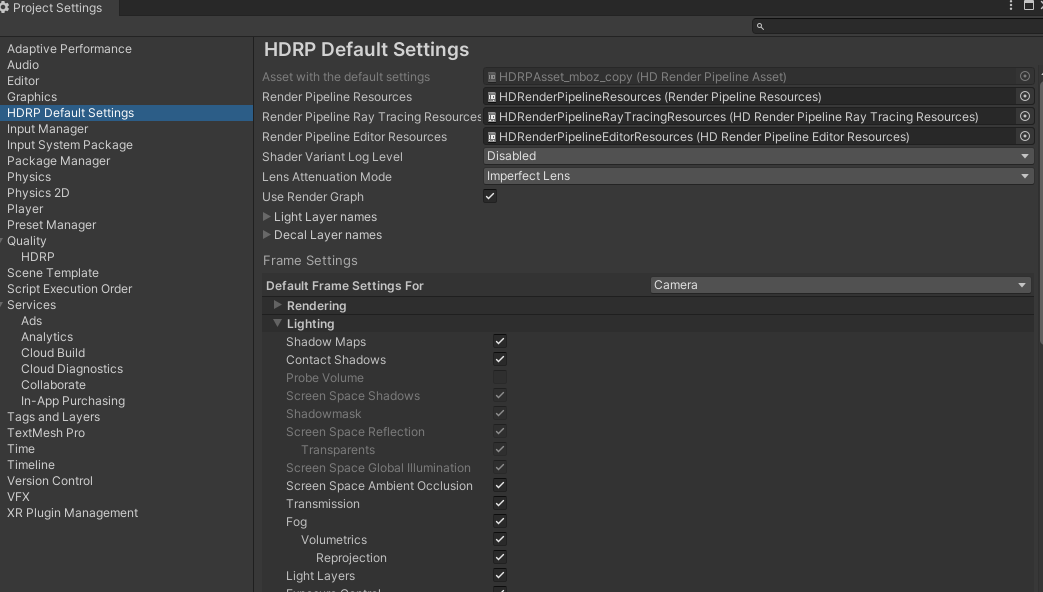Screen dimensions: 1043x592
Task: Toggle Screen Space Ambient Occlusion checkbox
Action: (x=500, y=486)
